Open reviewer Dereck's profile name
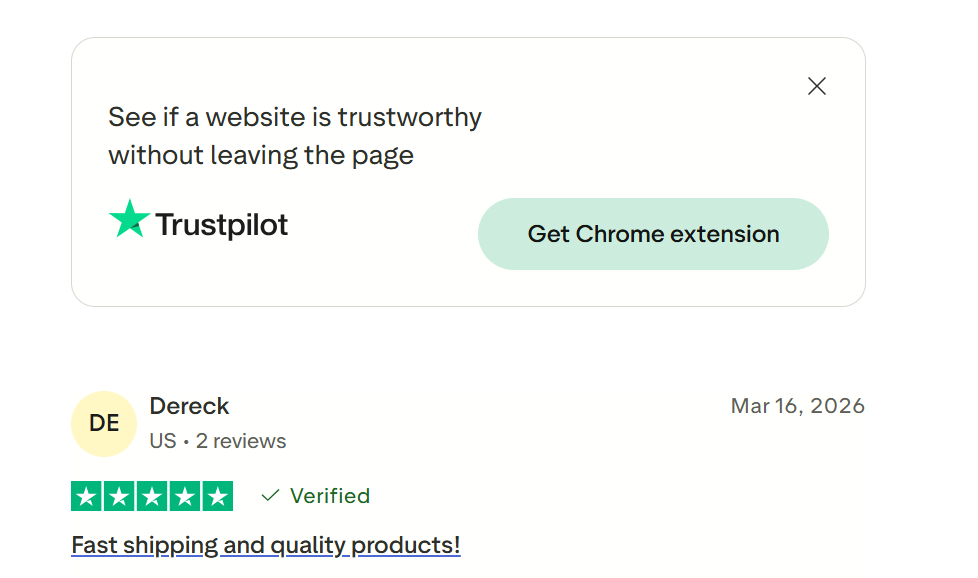This screenshot has width=978, height=578. 189,406
